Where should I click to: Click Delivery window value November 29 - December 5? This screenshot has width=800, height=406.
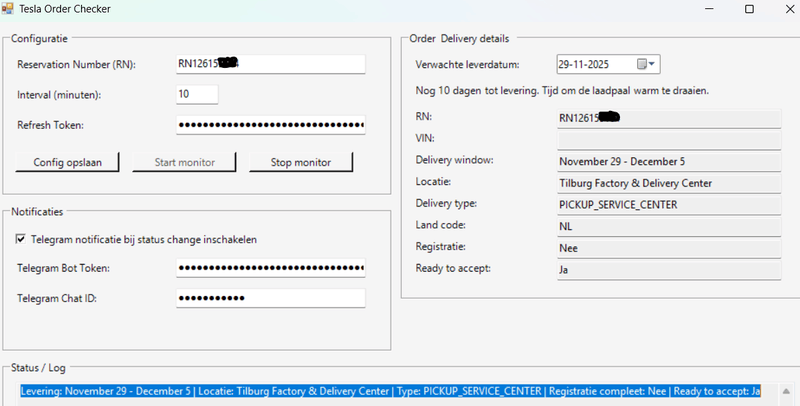669,161
